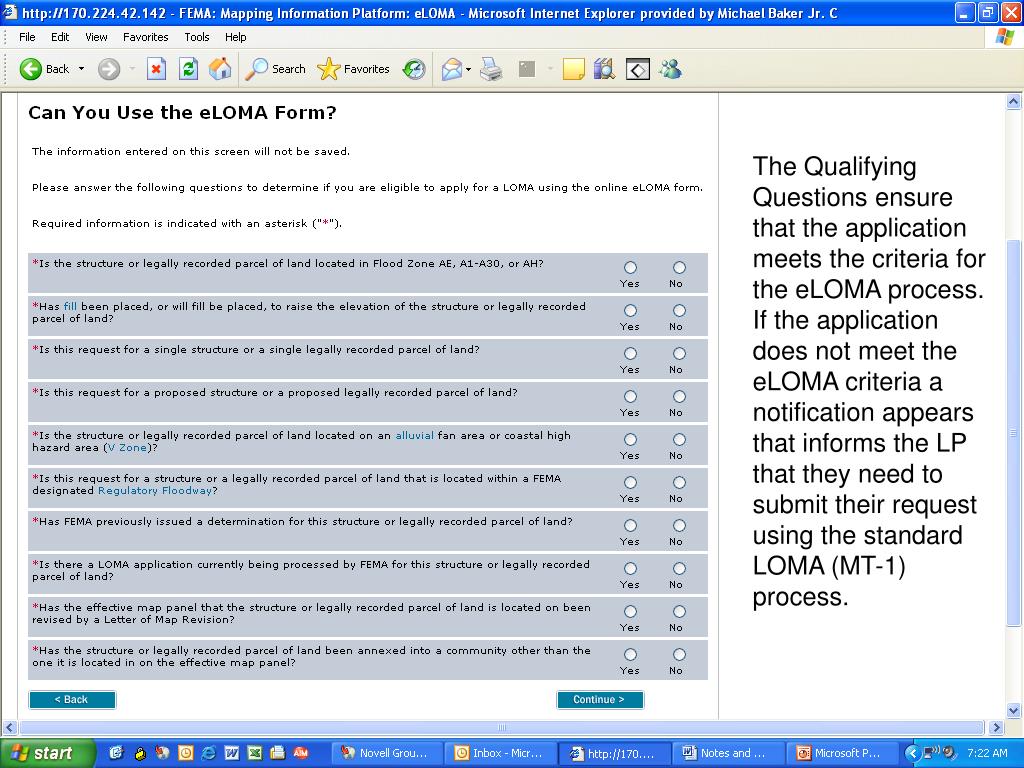Viewport: 1024px width, 768px height.
Task: Select Yes for the fill placed question
Action: [630, 310]
